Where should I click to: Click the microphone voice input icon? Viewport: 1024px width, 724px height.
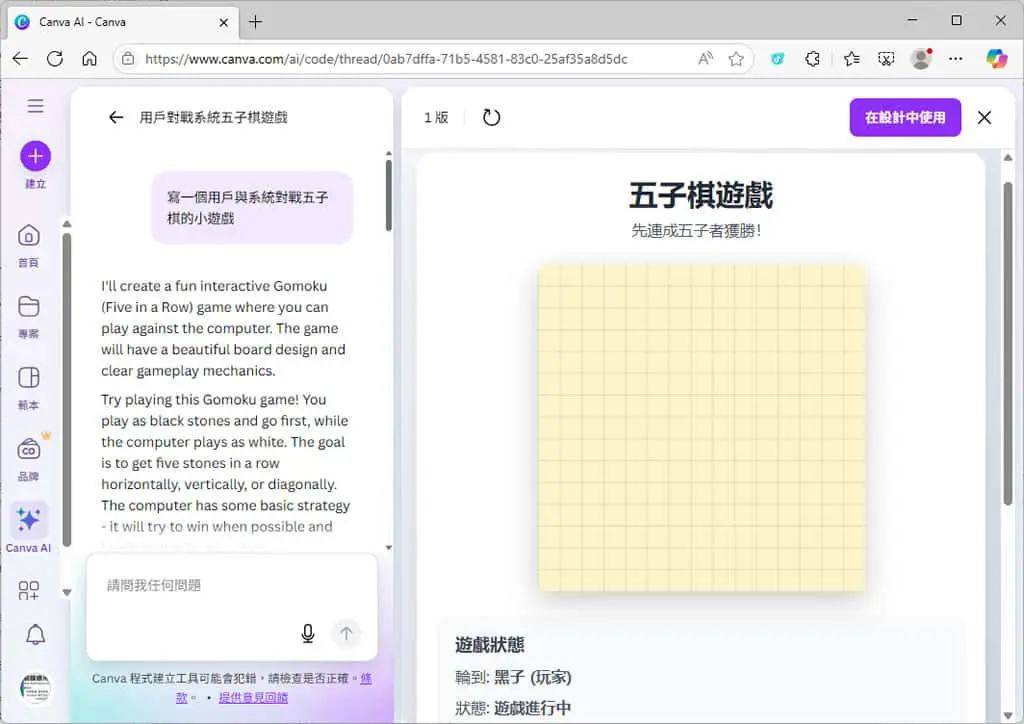point(308,633)
